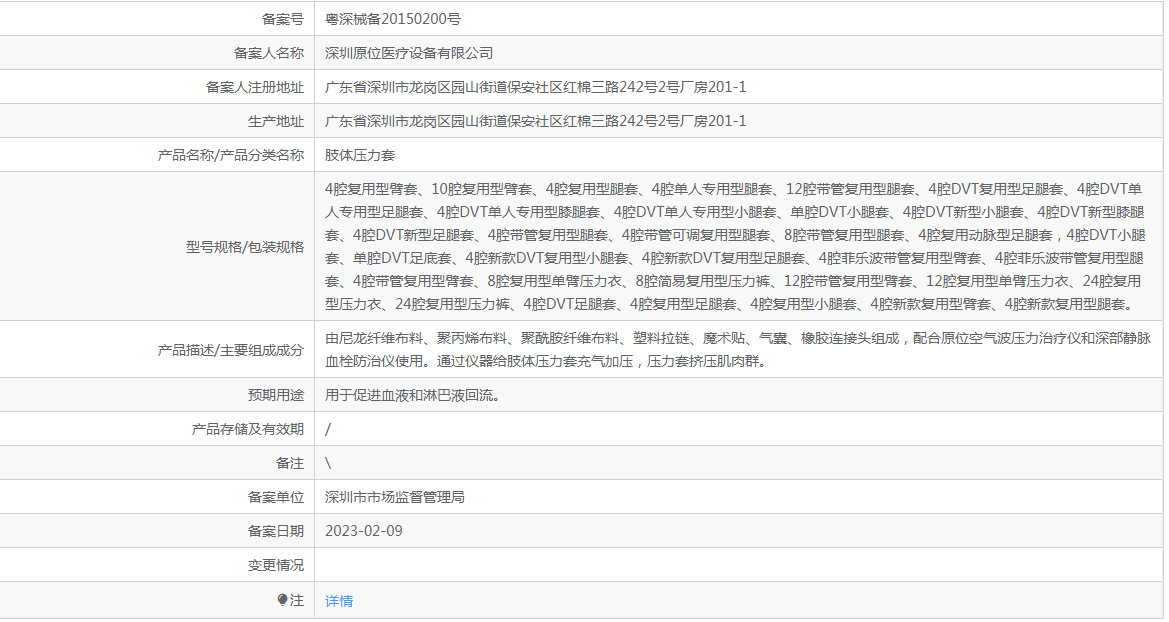Click product name 肢体压力套

[360, 155]
